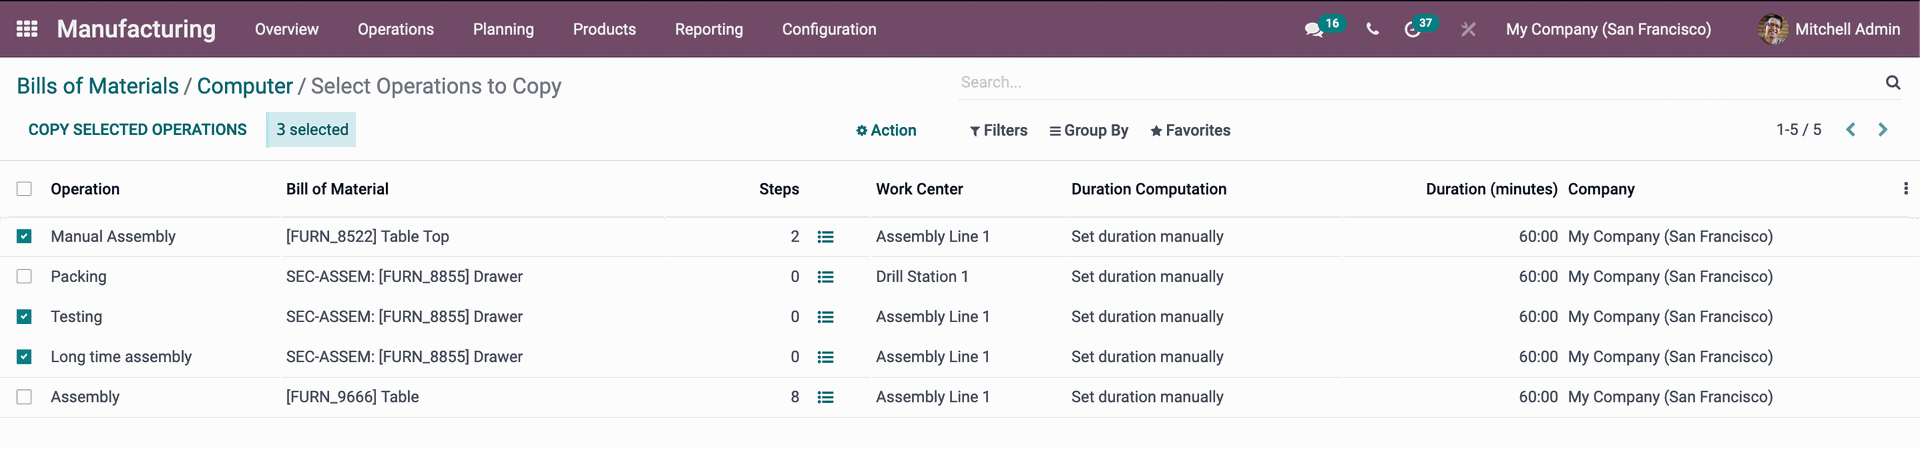Go to next page arrow
The width and height of the screenshot is (1920, 449).
tap(1883, 130)
